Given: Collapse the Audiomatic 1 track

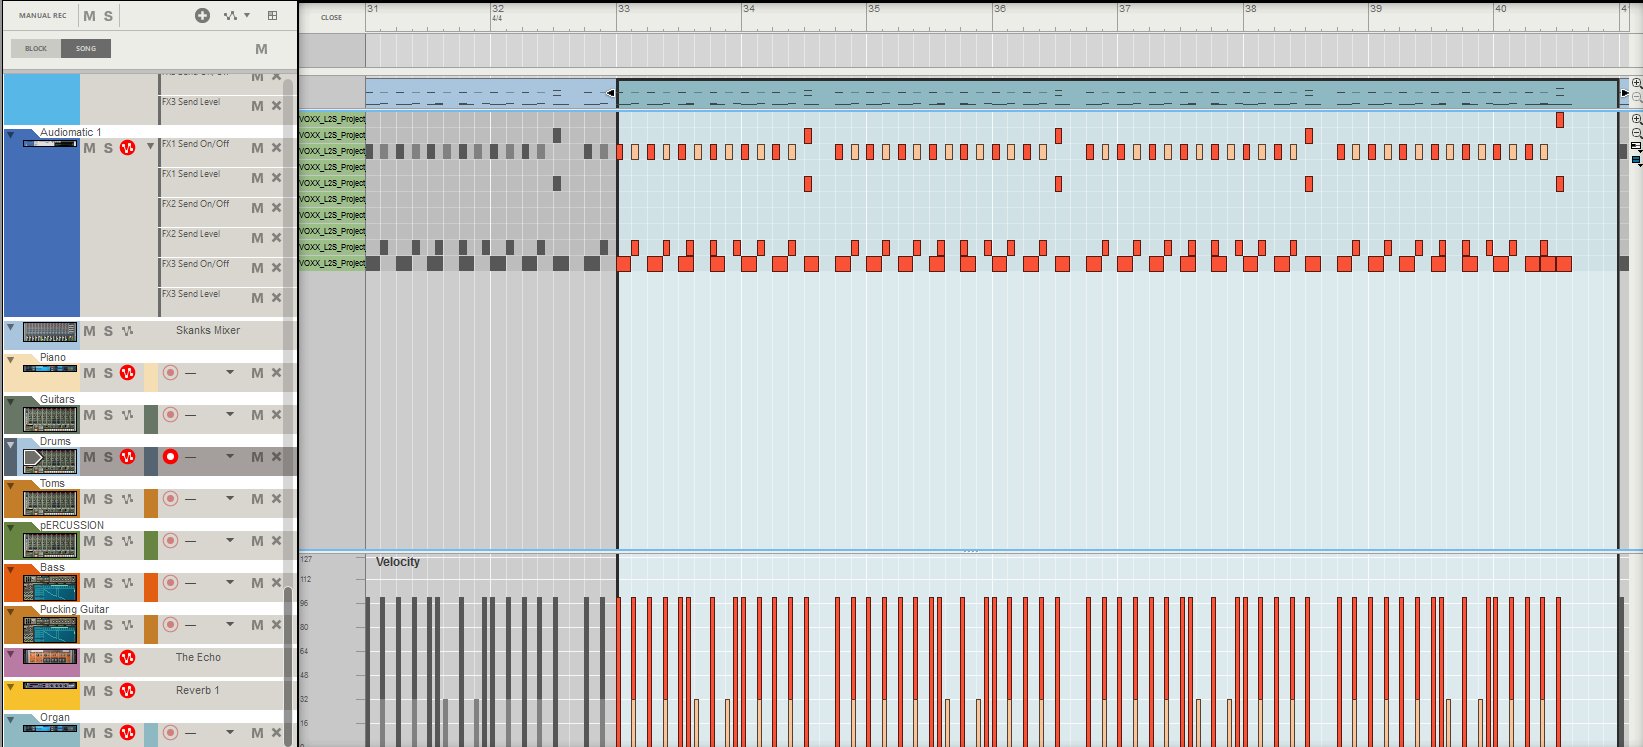Looking at the screenshot, I should tap(10, 134).
